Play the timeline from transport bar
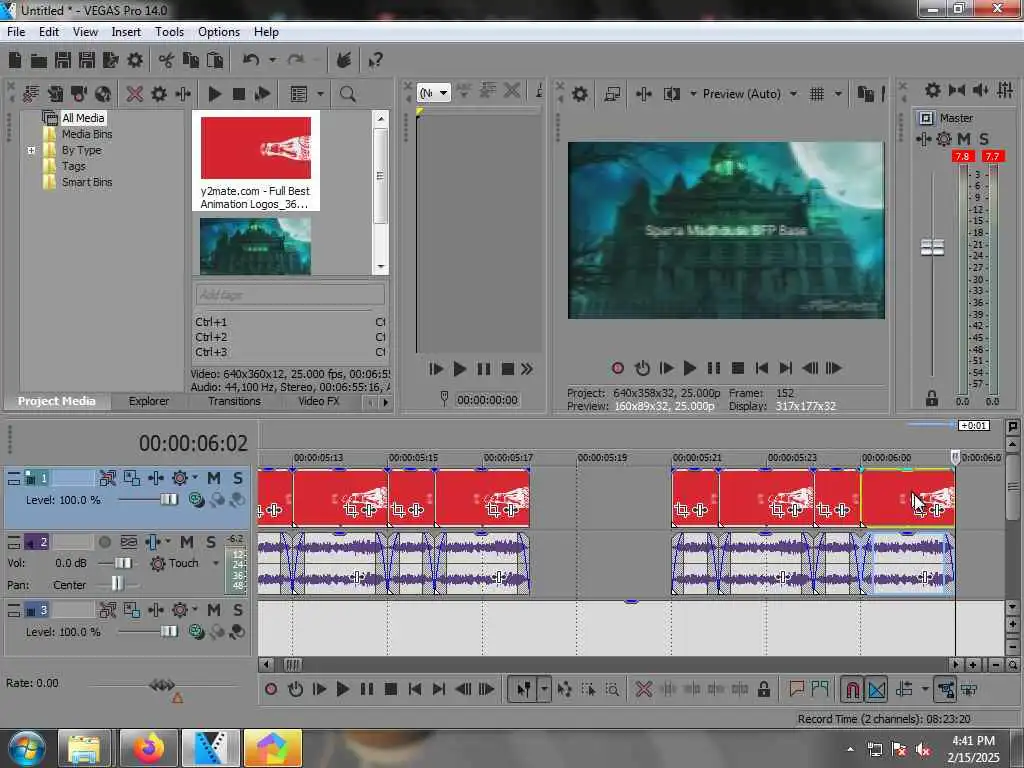 pos(342,689)
